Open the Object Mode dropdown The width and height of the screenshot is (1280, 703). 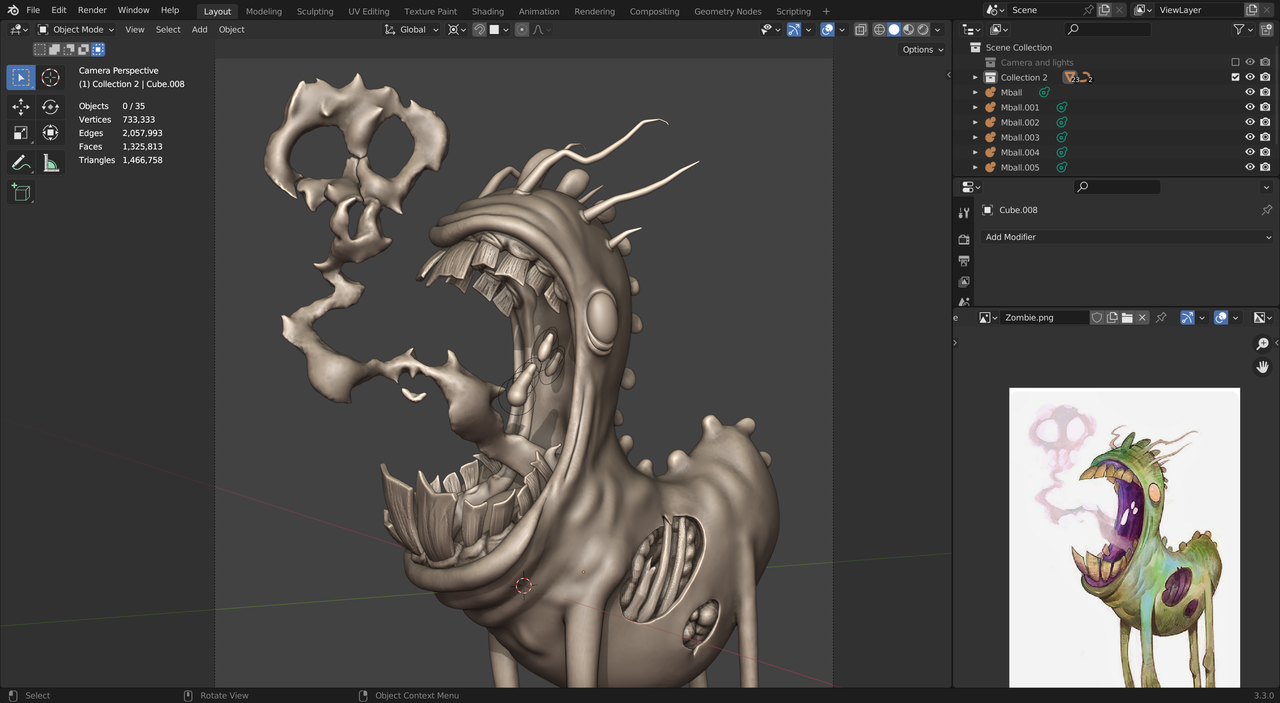(77, 30)
